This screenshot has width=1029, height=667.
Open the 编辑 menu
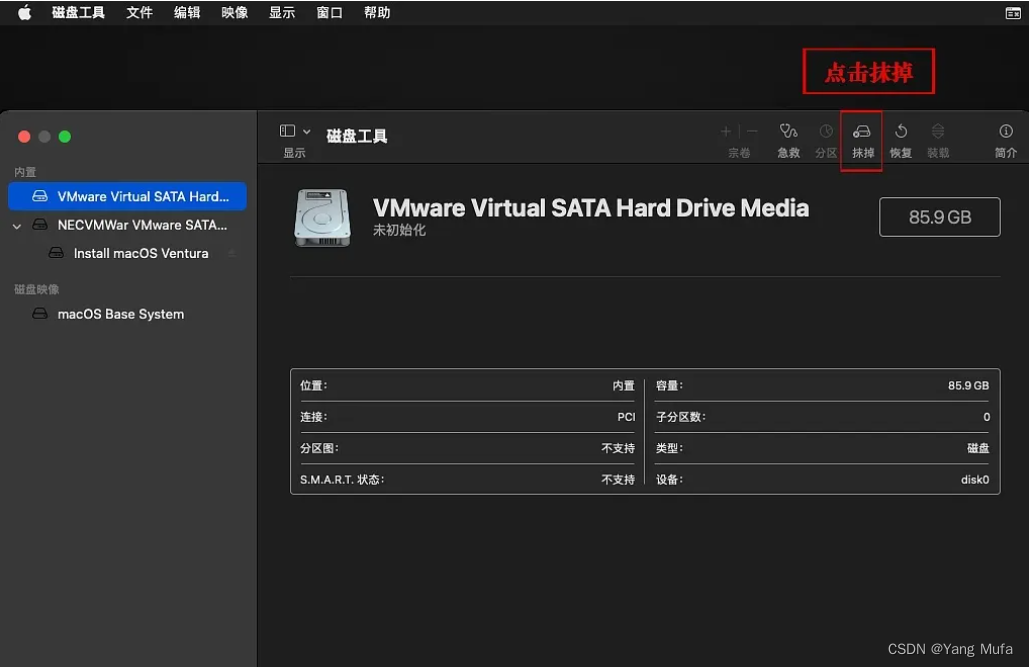(x=187, y=12)
